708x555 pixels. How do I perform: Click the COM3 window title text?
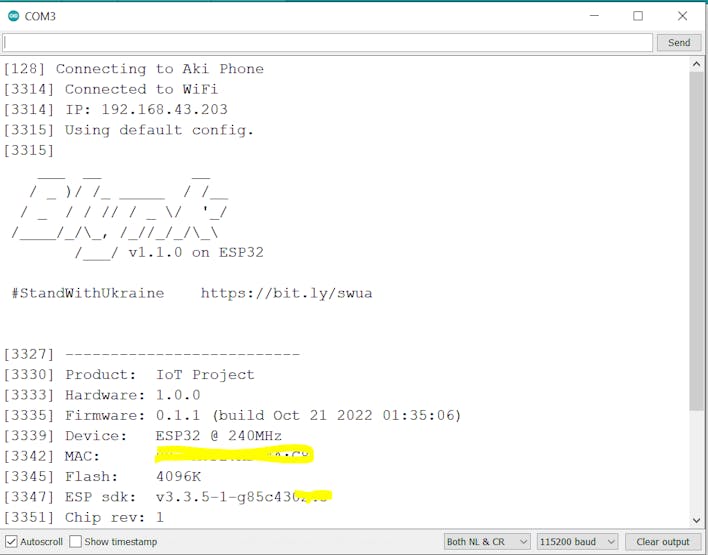tap(40, 16)
